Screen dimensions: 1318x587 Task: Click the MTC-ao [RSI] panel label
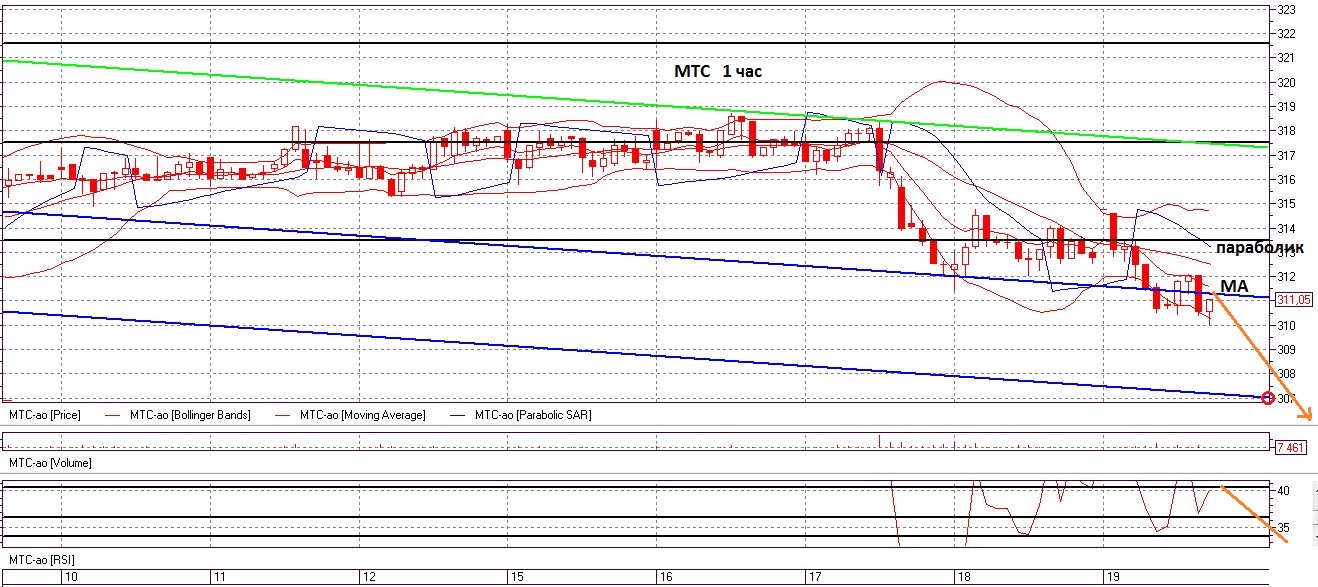pos(42,559)
